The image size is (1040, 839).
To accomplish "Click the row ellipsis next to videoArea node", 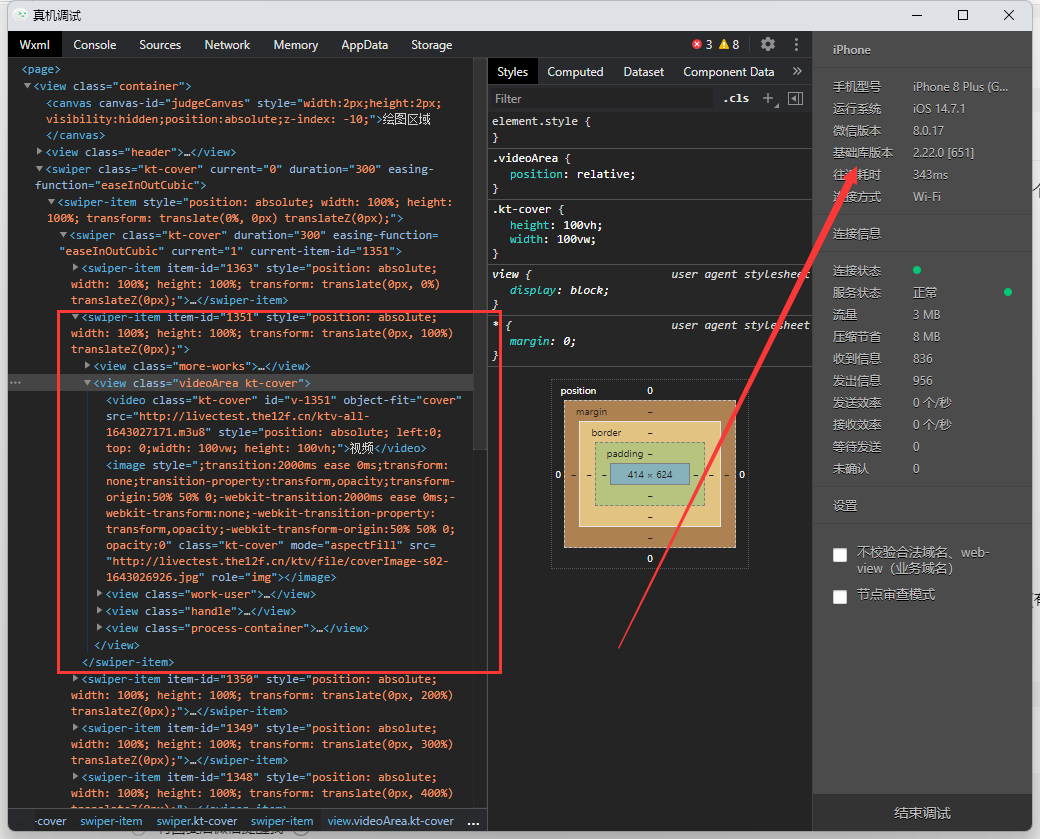I will (15, 383).
